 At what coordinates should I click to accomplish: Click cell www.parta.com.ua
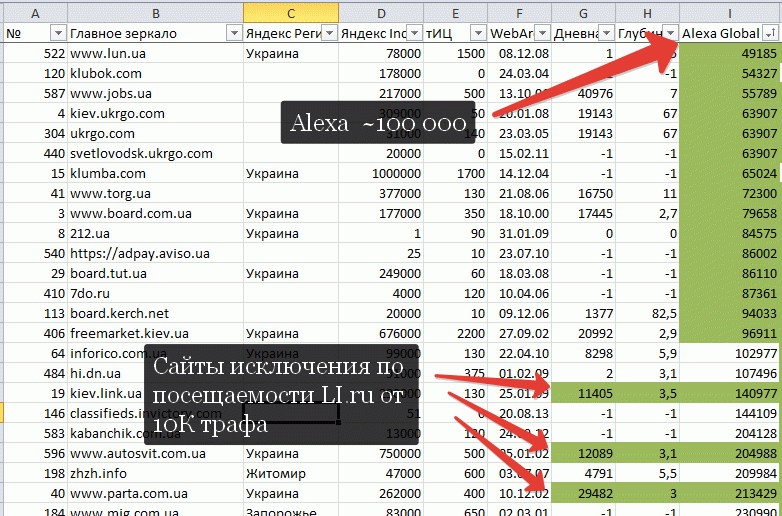[156, 494]
